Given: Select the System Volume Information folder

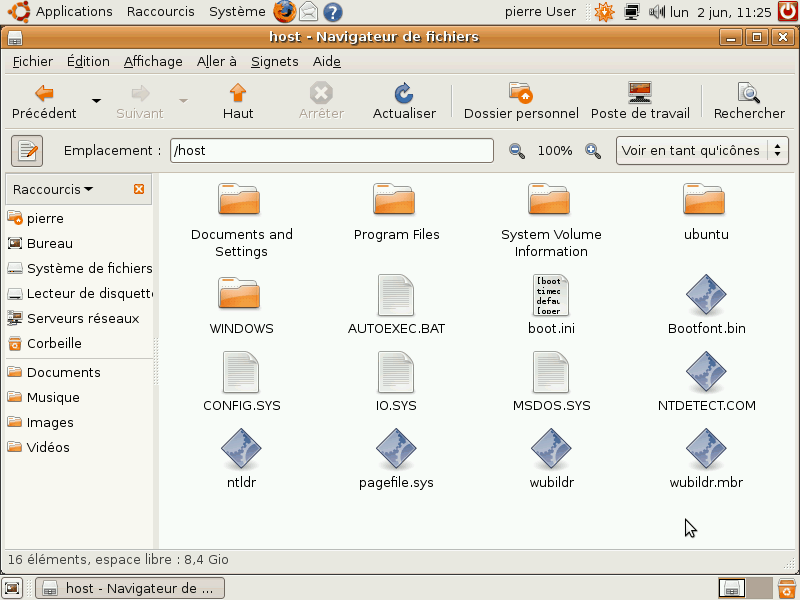Looking at the screenshot, I should [x=549, y=199].
